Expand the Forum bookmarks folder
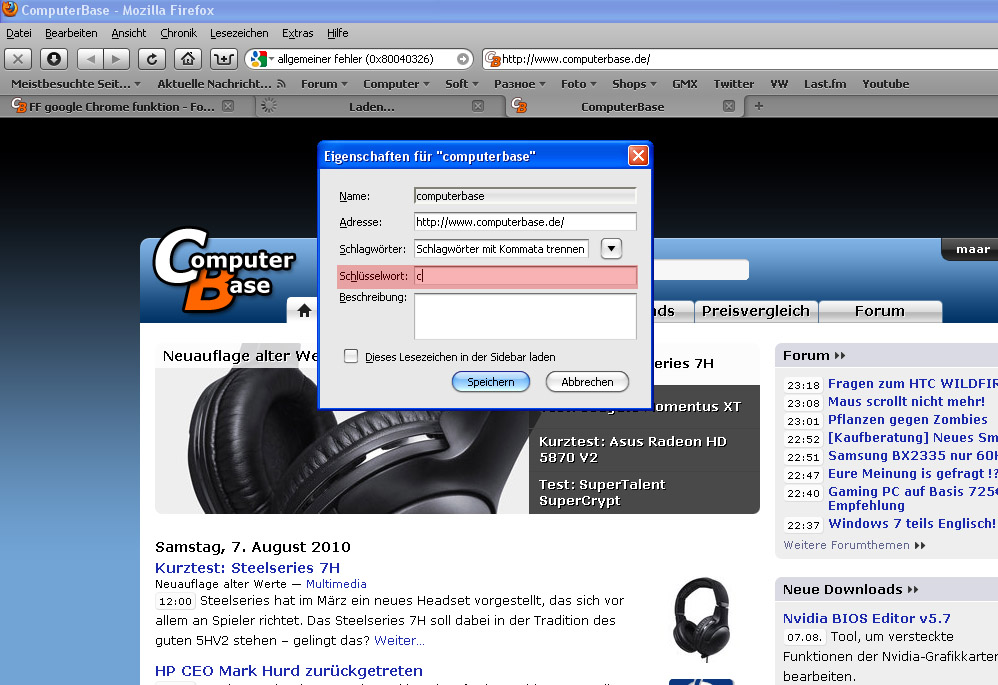 [324, 84]
